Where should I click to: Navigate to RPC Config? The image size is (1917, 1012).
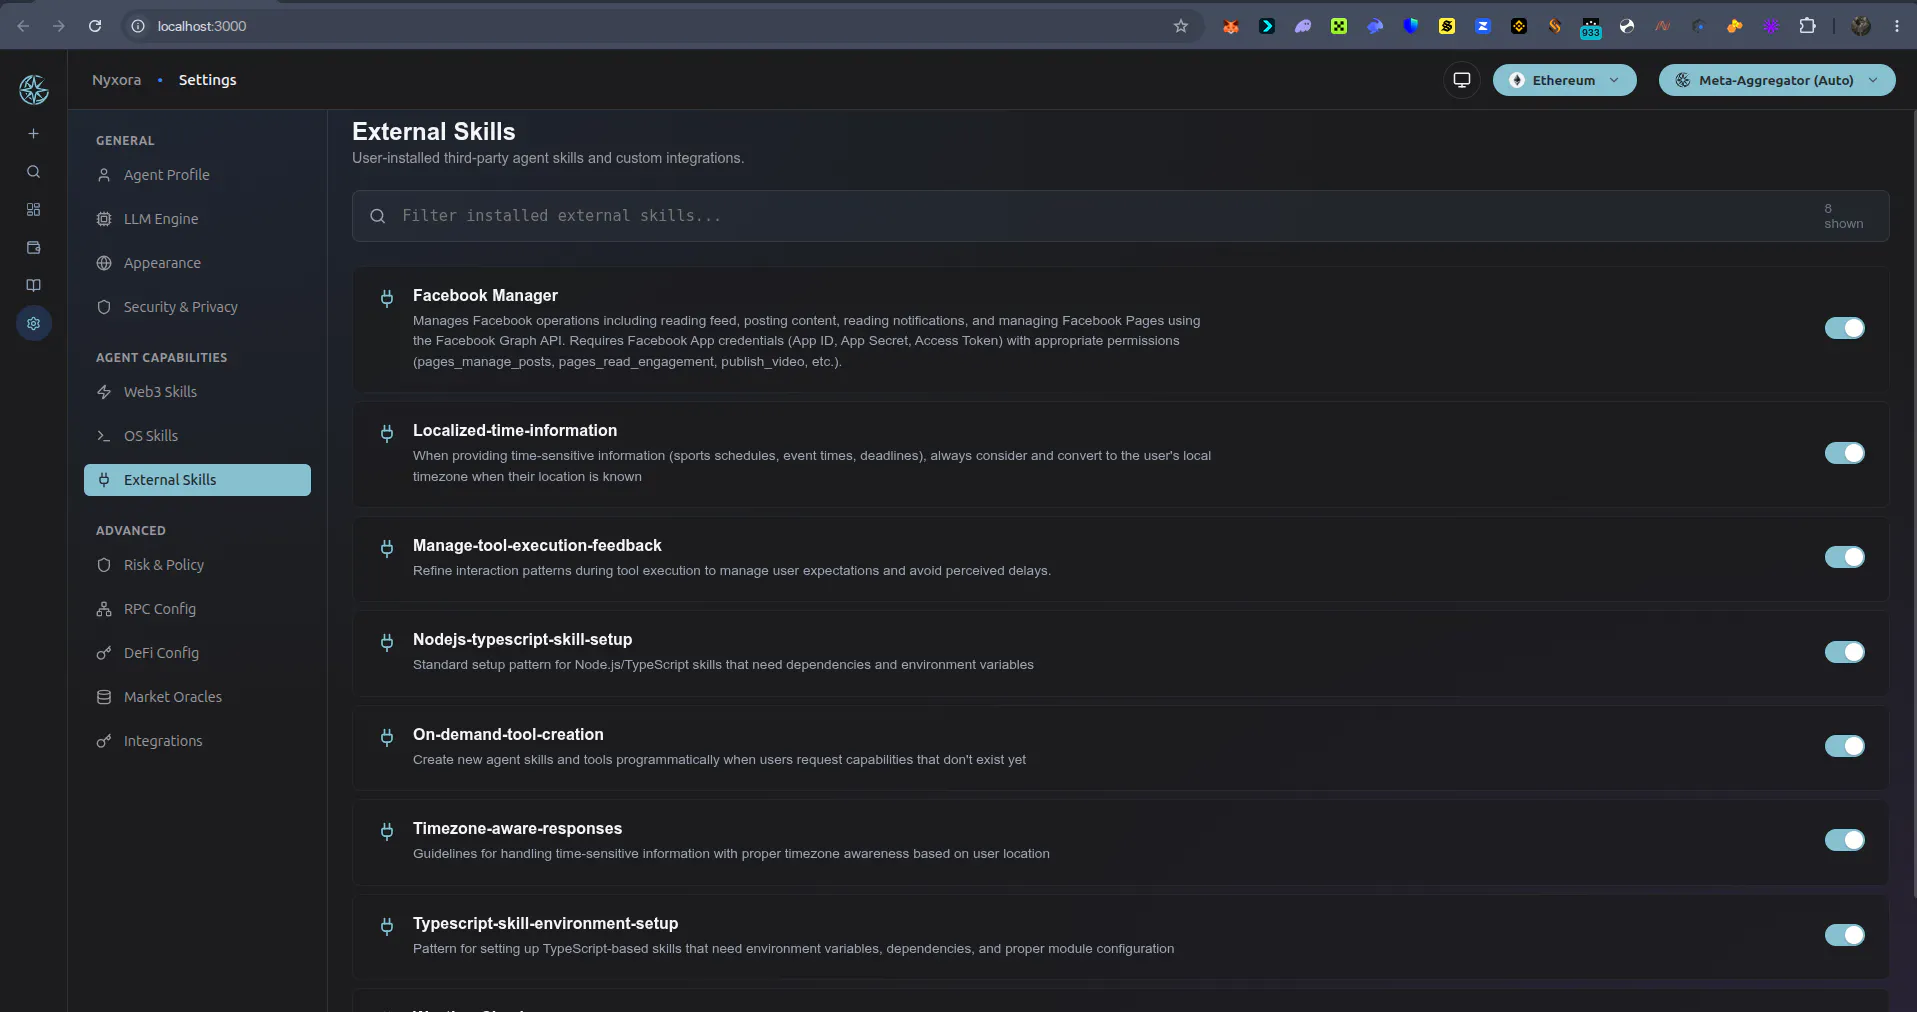(197, 609)
